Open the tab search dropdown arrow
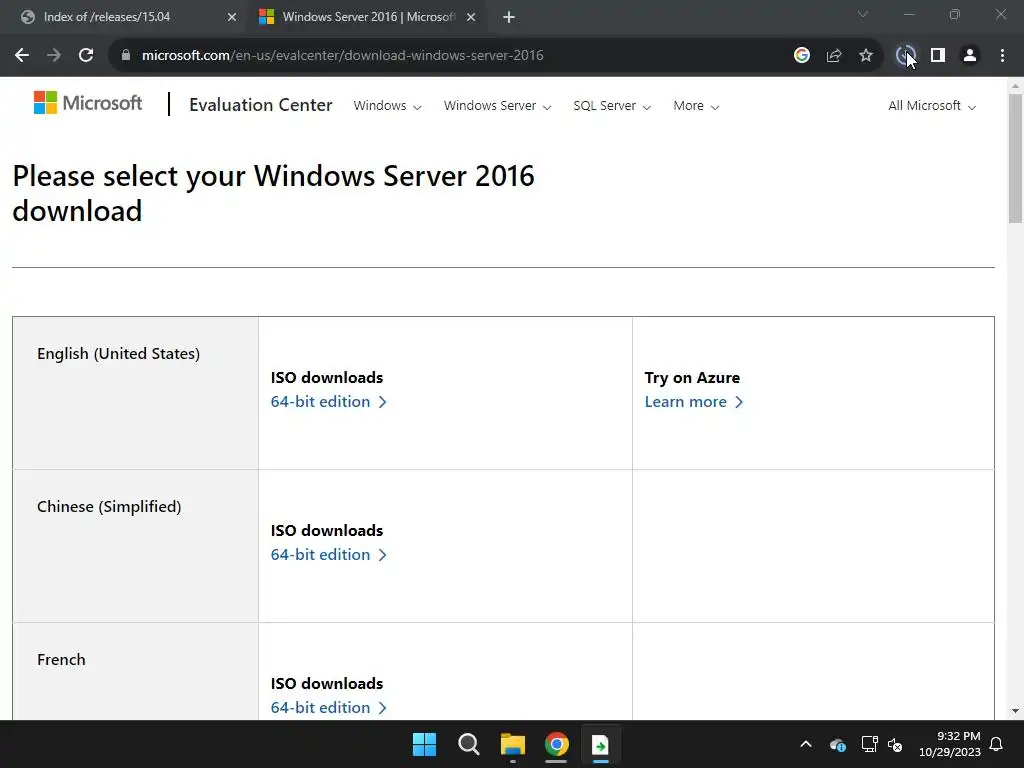 pyautogui.click(x=863, y=14)
